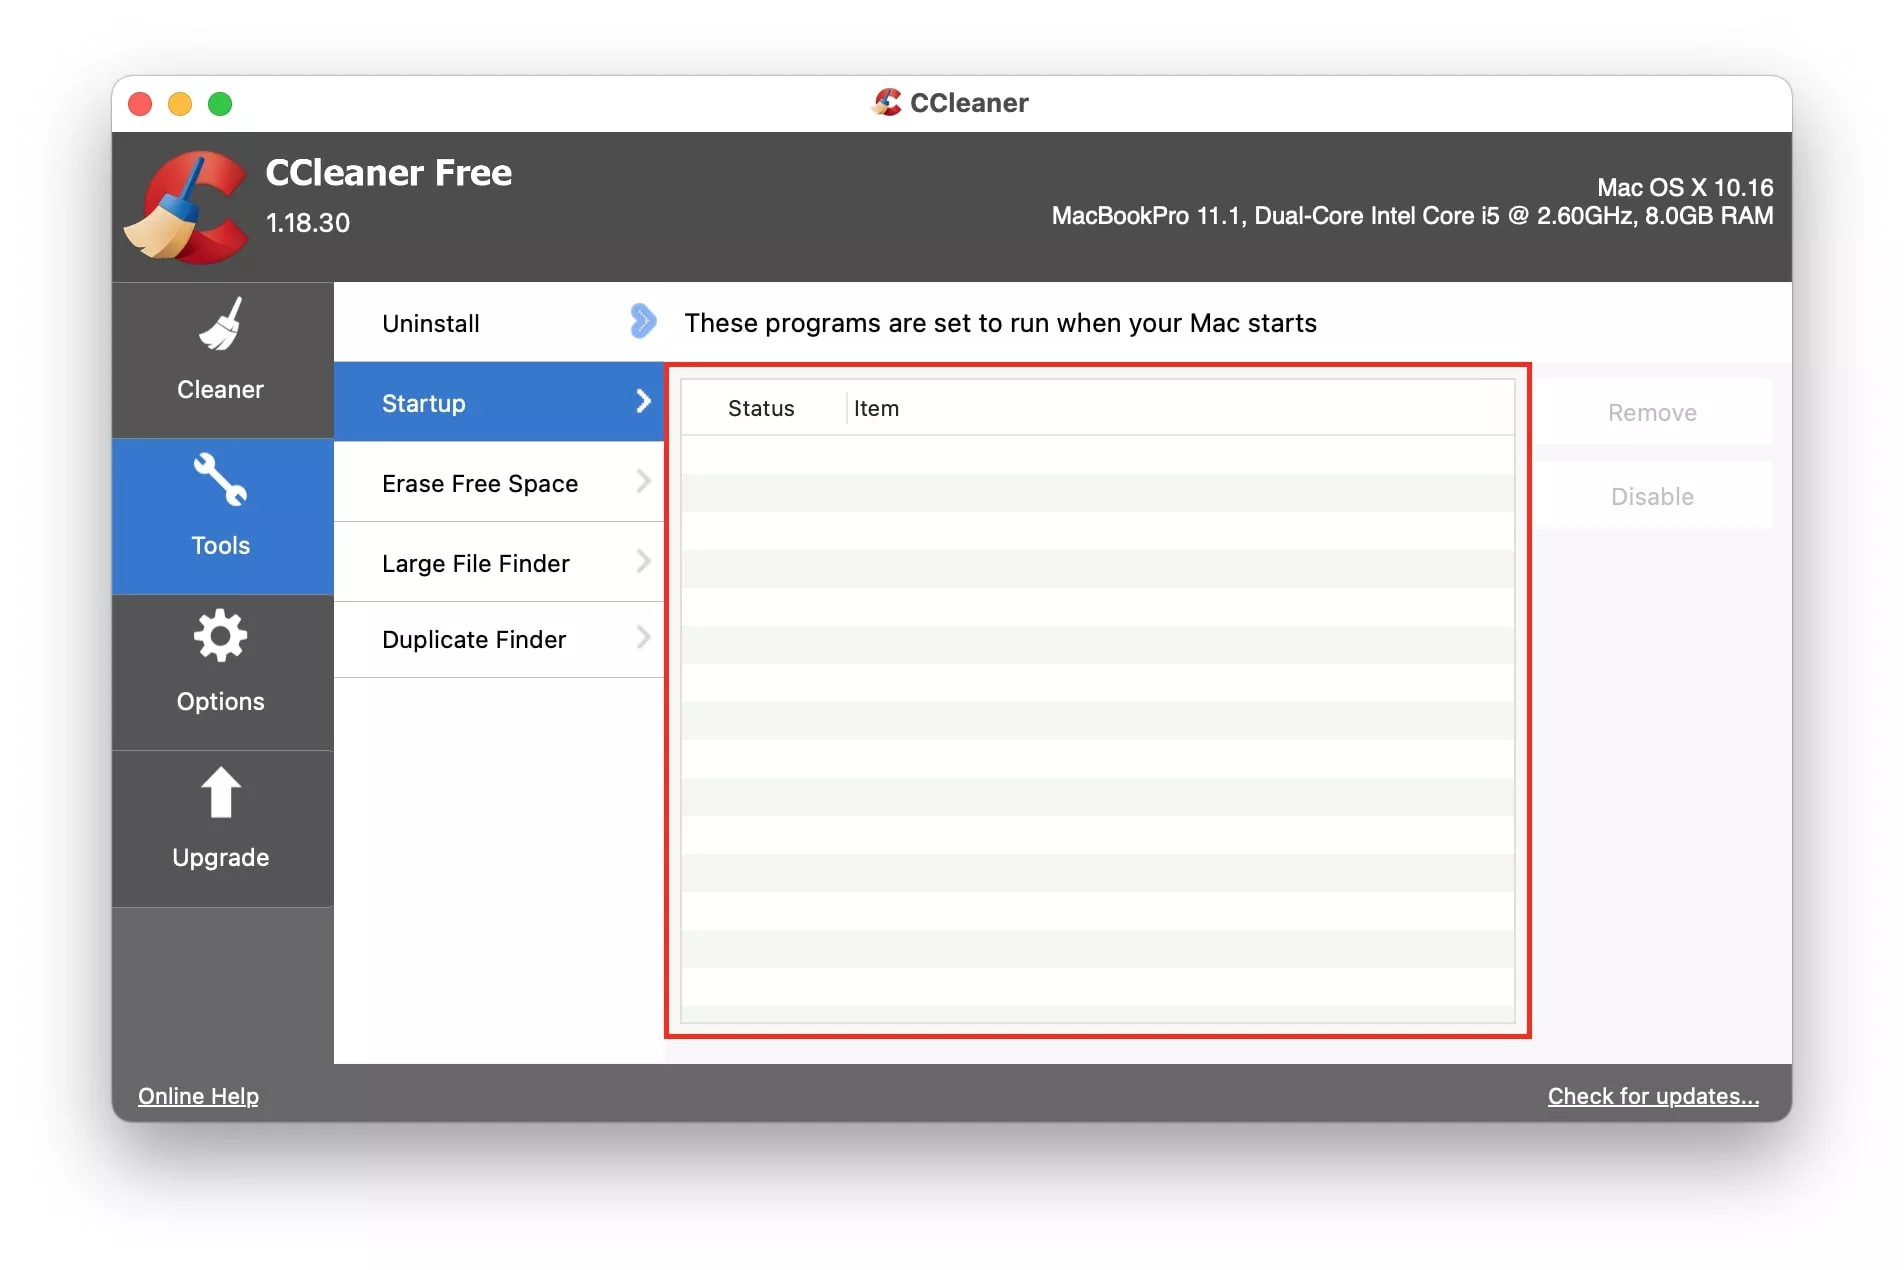The height and width of the screenshot is (1270, 1904).
Task: Maximize window with the green button
Action: 220,104
